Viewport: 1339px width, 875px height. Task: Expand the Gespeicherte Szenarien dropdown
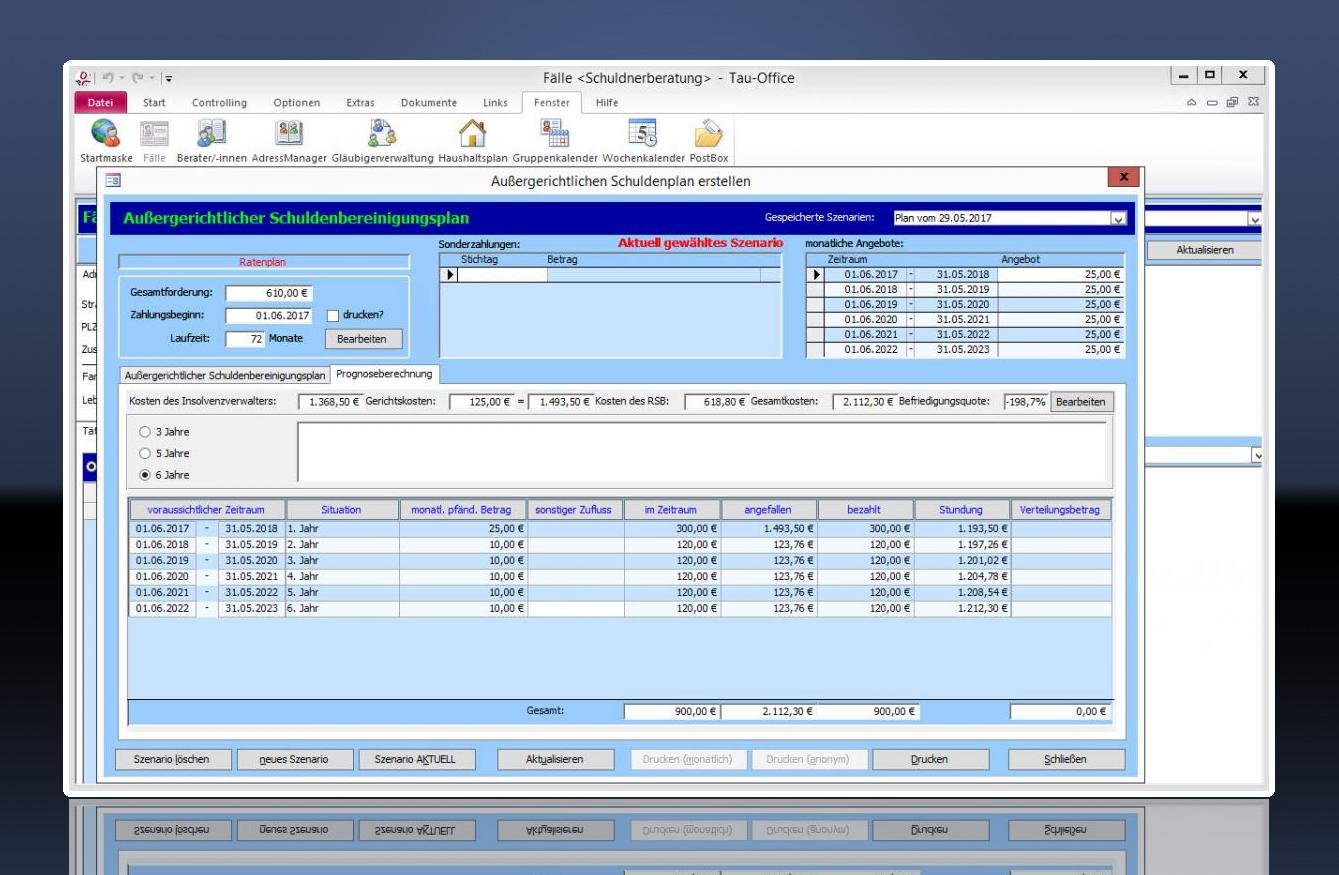[x=1117, y=218]
